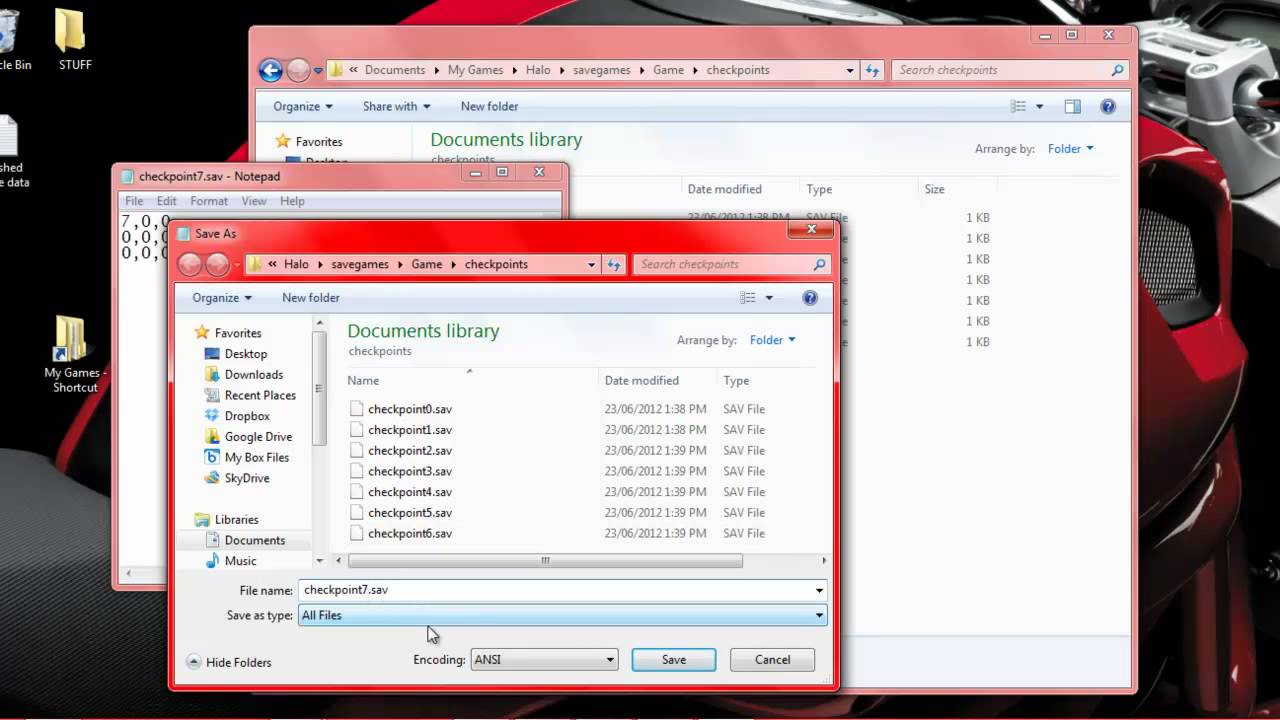Screen dimensions: 1280x720
Task: Sort by Size column in Explorer window
Action: click(934, 189)
